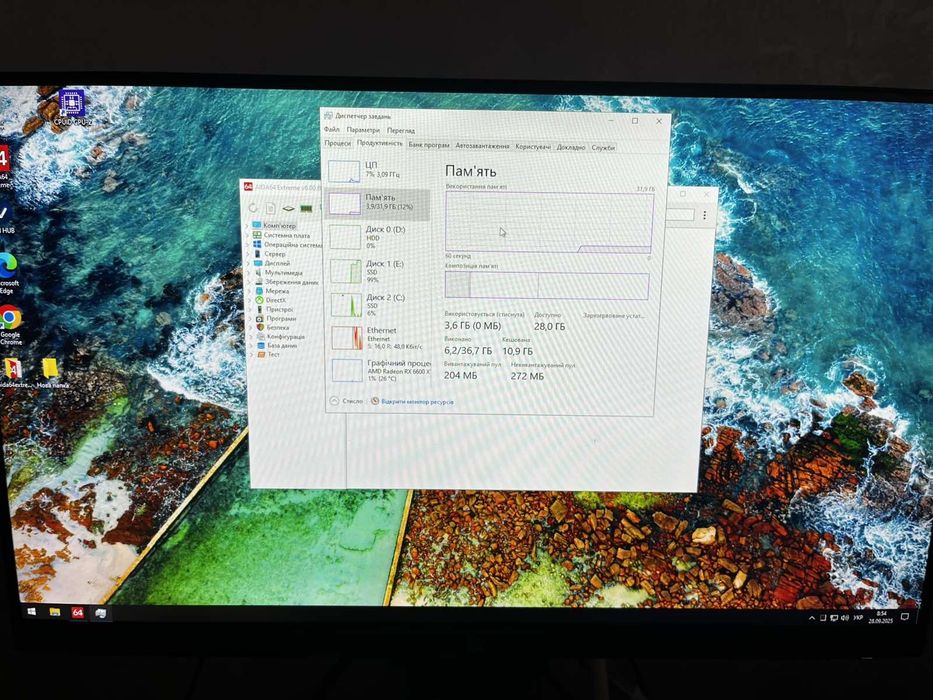Viewport: 933px width, 700px height.
Task: Open the taskbar clock and date
Action: pyautogui.click(x=881, y=617)
